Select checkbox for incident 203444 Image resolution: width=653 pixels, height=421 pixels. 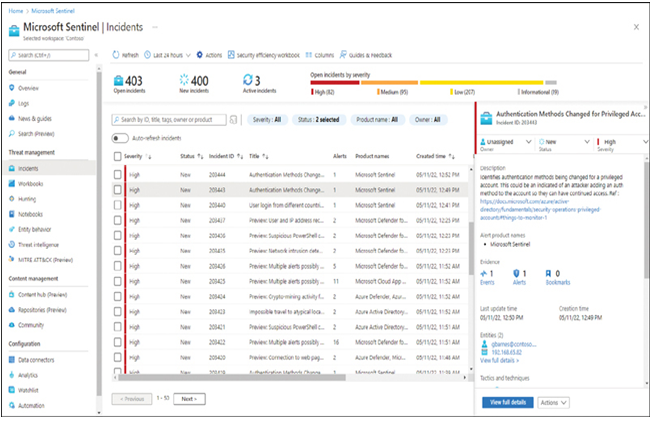tap(117, 175)
